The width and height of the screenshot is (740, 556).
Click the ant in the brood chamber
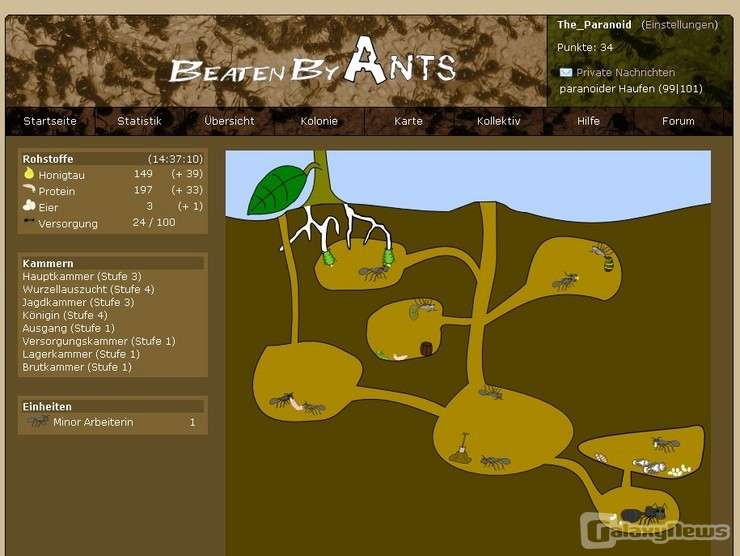[666, 444]
